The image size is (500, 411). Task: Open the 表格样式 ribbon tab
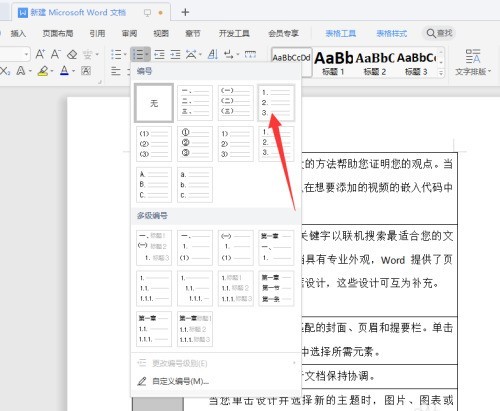click(x=392, y=33)
